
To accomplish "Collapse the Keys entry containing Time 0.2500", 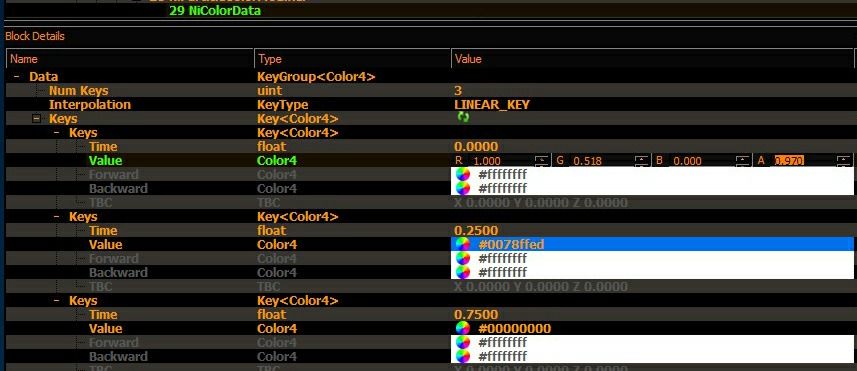I will 57,217.
